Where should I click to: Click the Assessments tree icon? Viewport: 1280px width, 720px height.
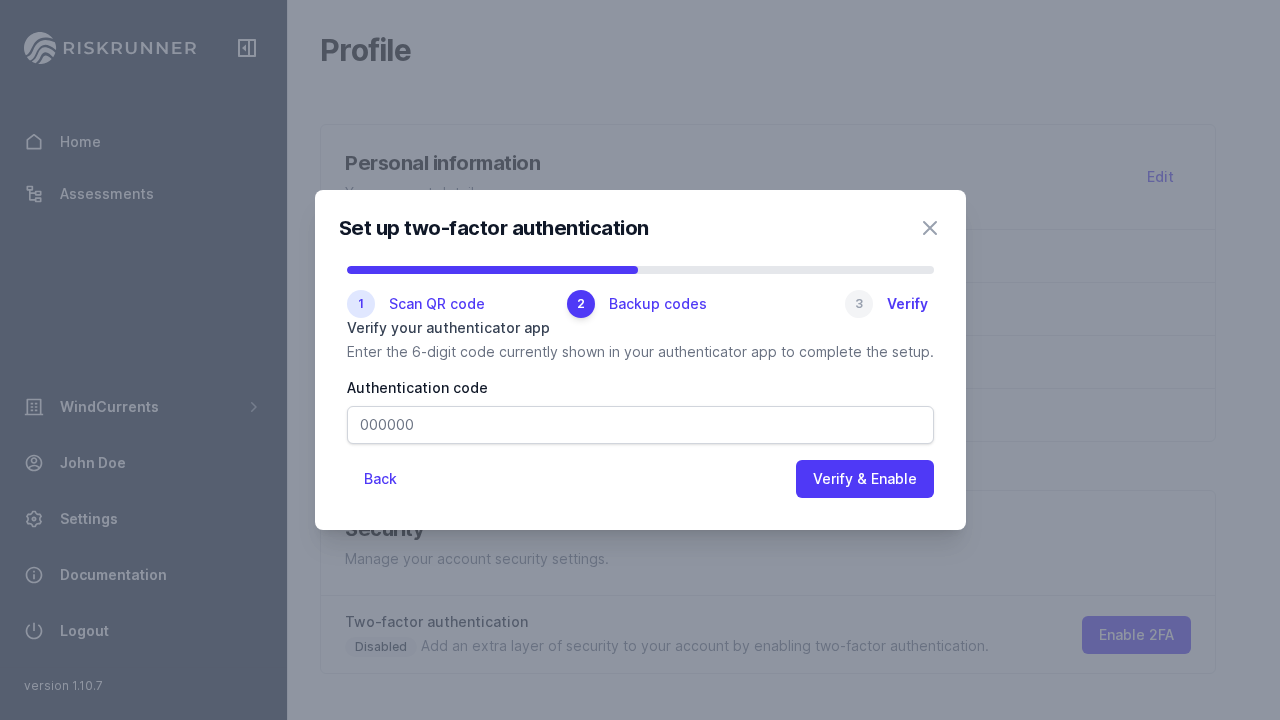[x=34, y=194]
